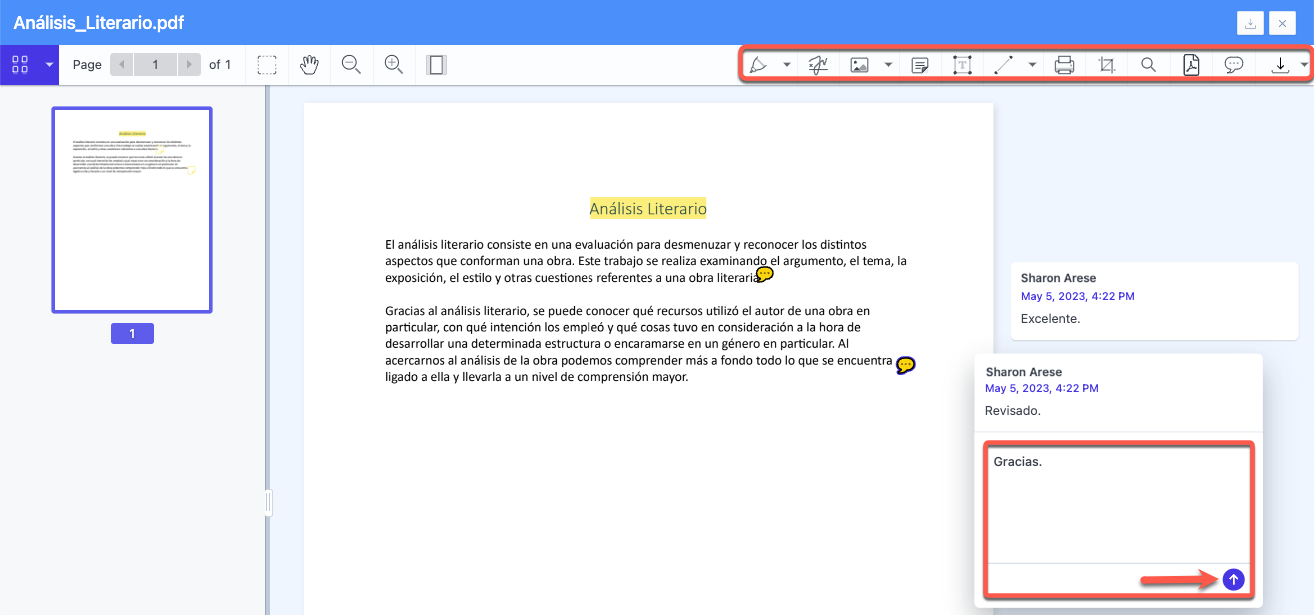Select the sticky note tool
The height and width of the screenshot is (615, 1314).
pos(920,65)
